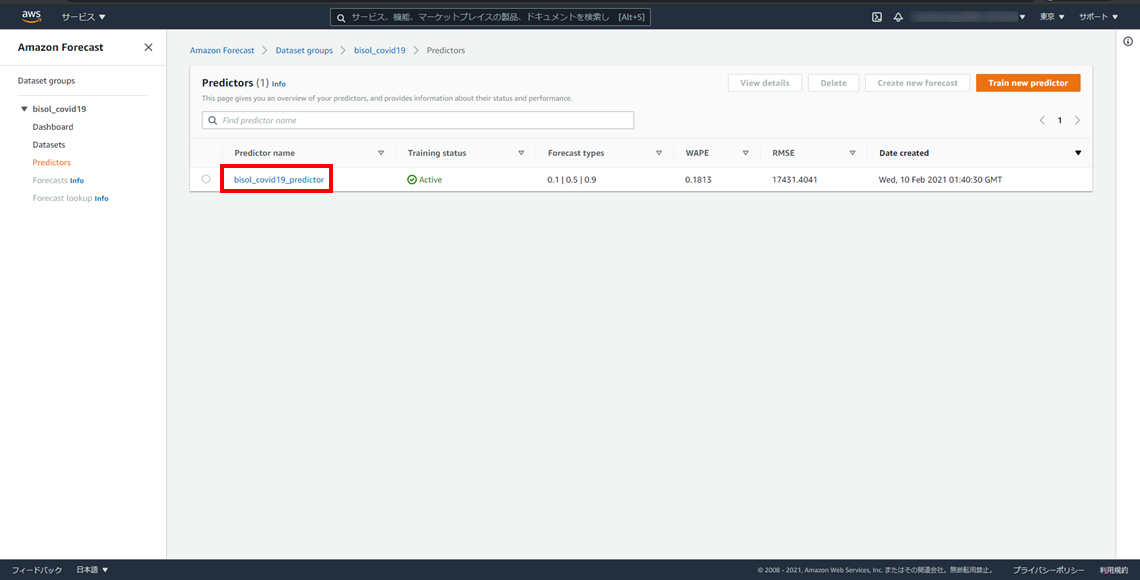Open the CloudShell terminal icon
Viewport: 1140px width, 580px height.
[x=877, y=17]
